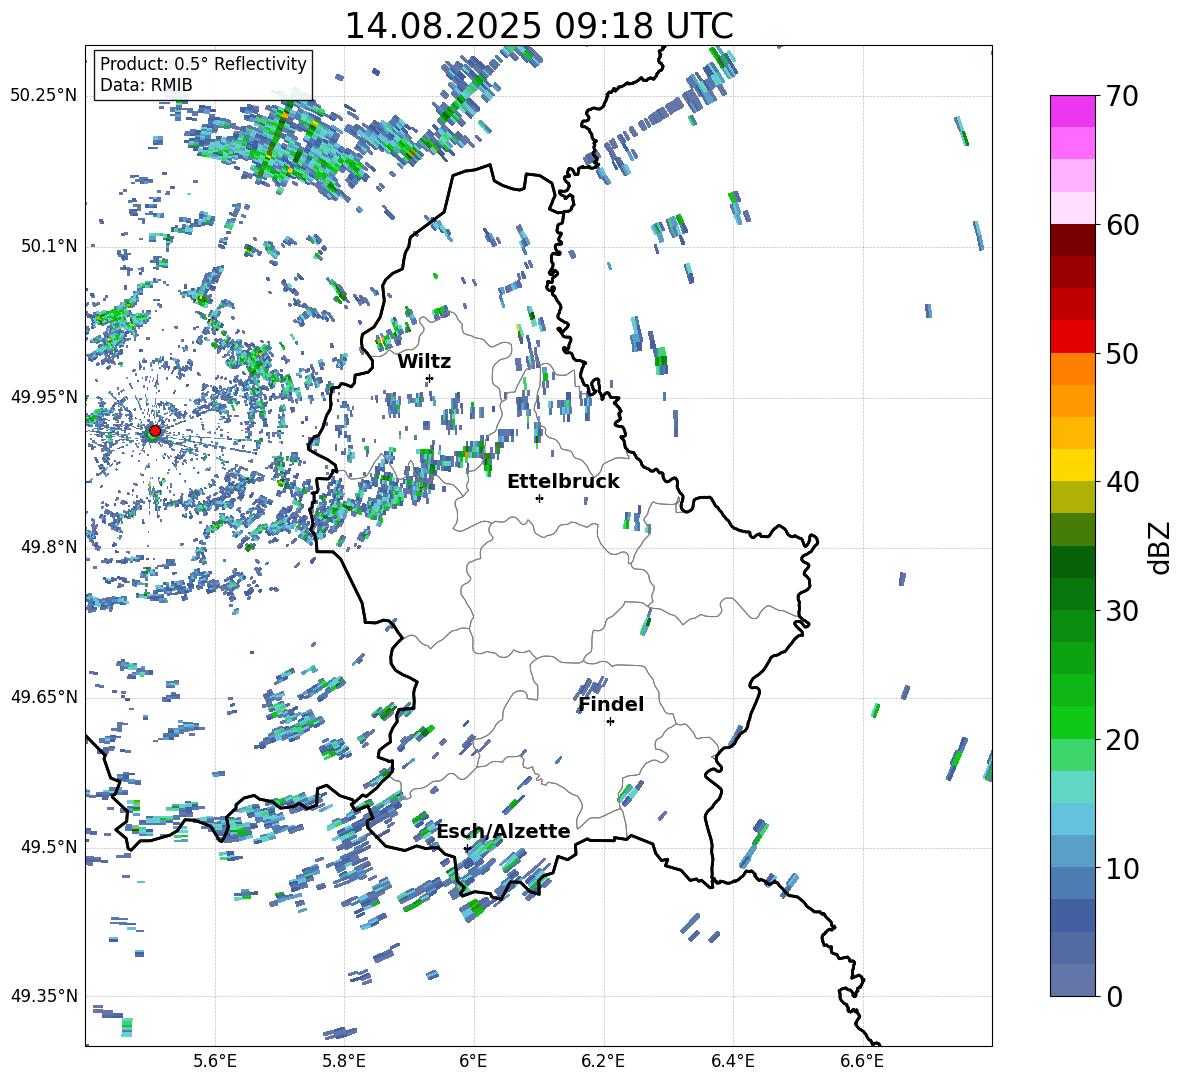
Task: Click the 49.95°N latitude tick label
Action: 44,397
